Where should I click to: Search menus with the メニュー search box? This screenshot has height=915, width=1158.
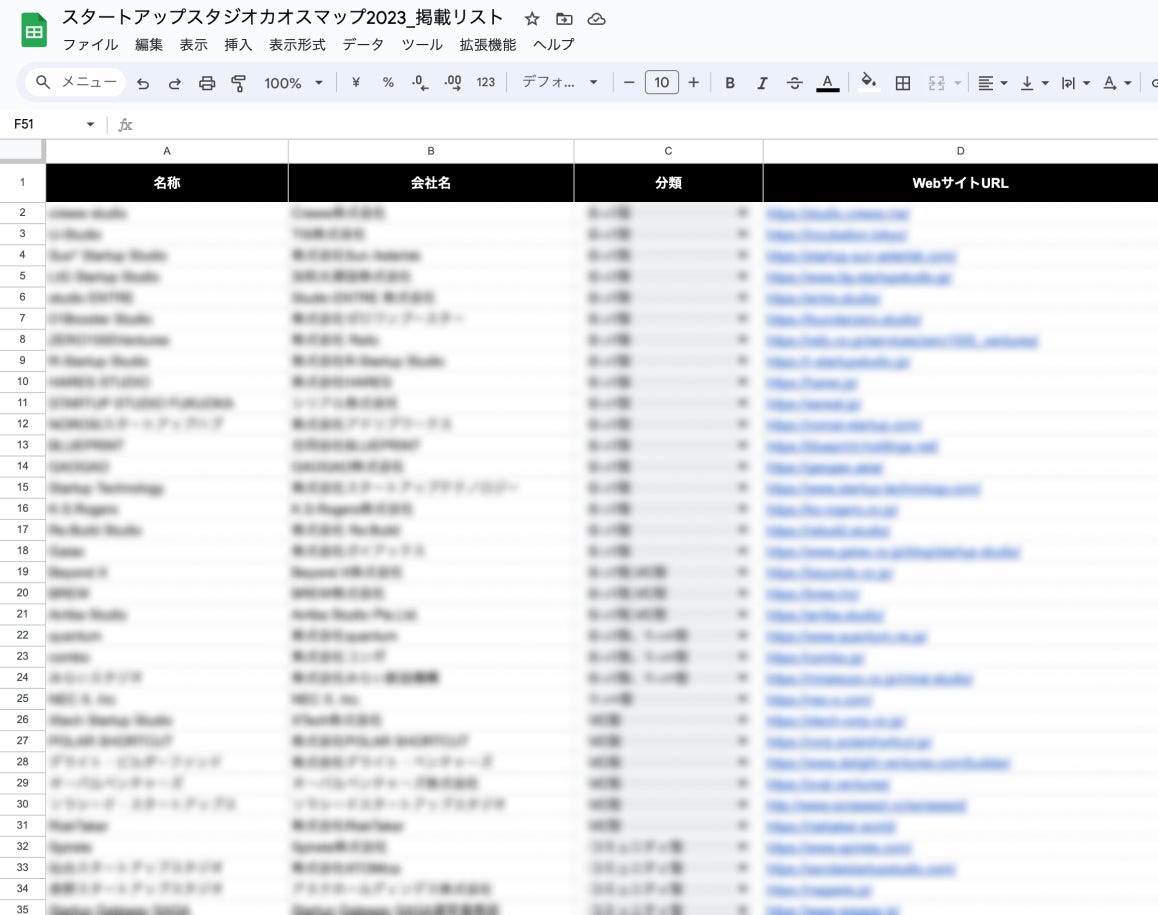tap(75, 82)
